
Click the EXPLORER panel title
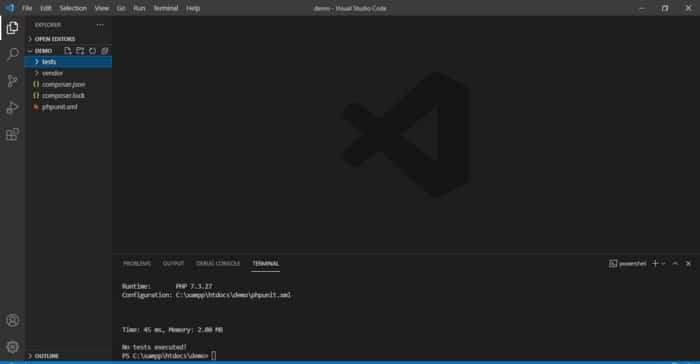point(48,25)
